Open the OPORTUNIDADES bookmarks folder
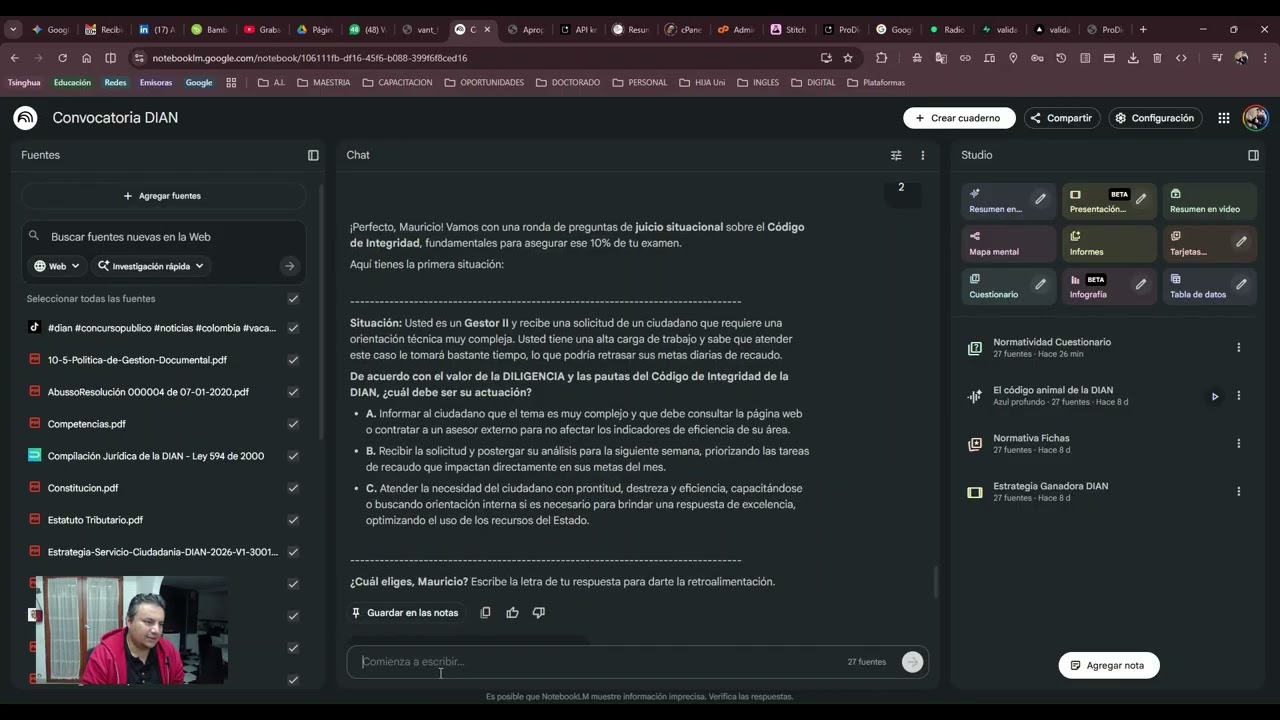 [x=483, y=83]
